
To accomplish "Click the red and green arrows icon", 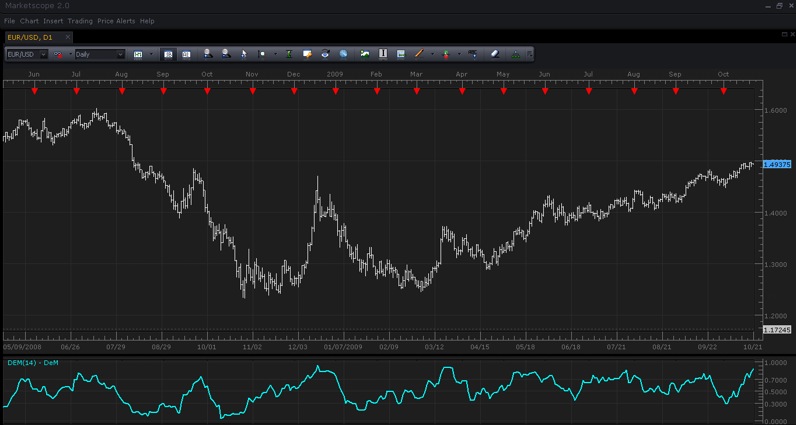I will 446,54.
